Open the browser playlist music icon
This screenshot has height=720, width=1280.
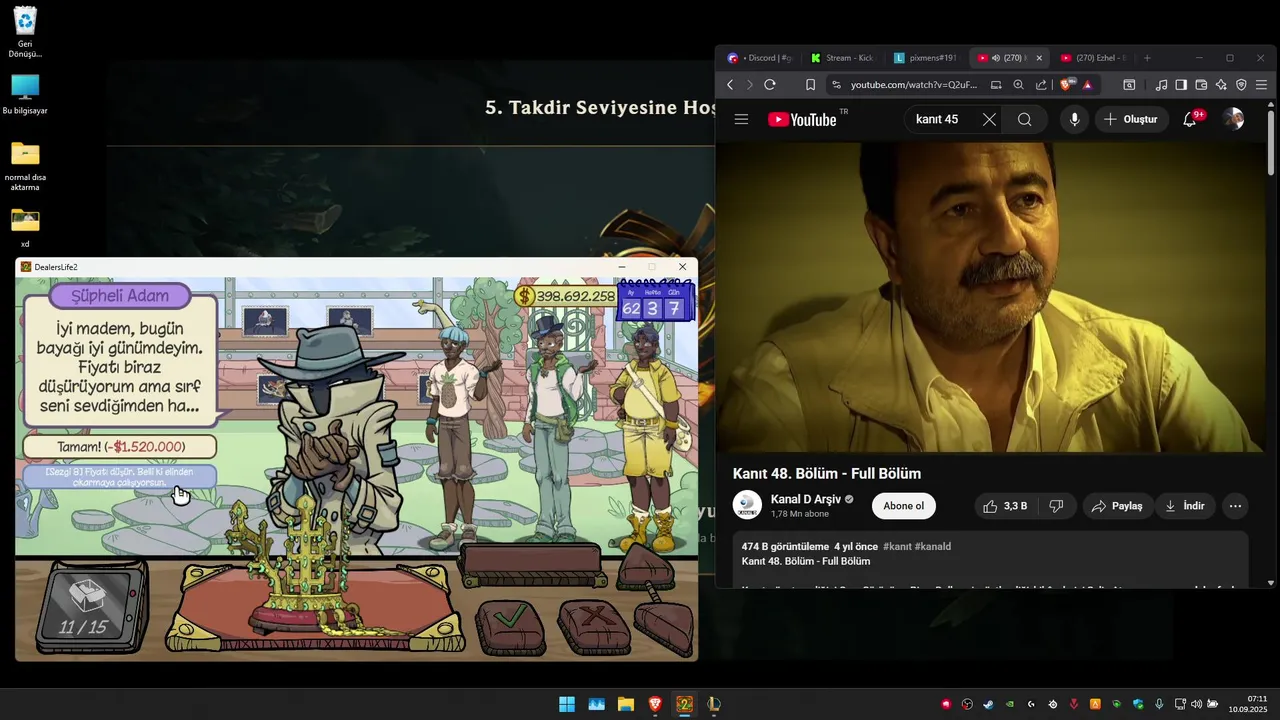(1161, 85)
